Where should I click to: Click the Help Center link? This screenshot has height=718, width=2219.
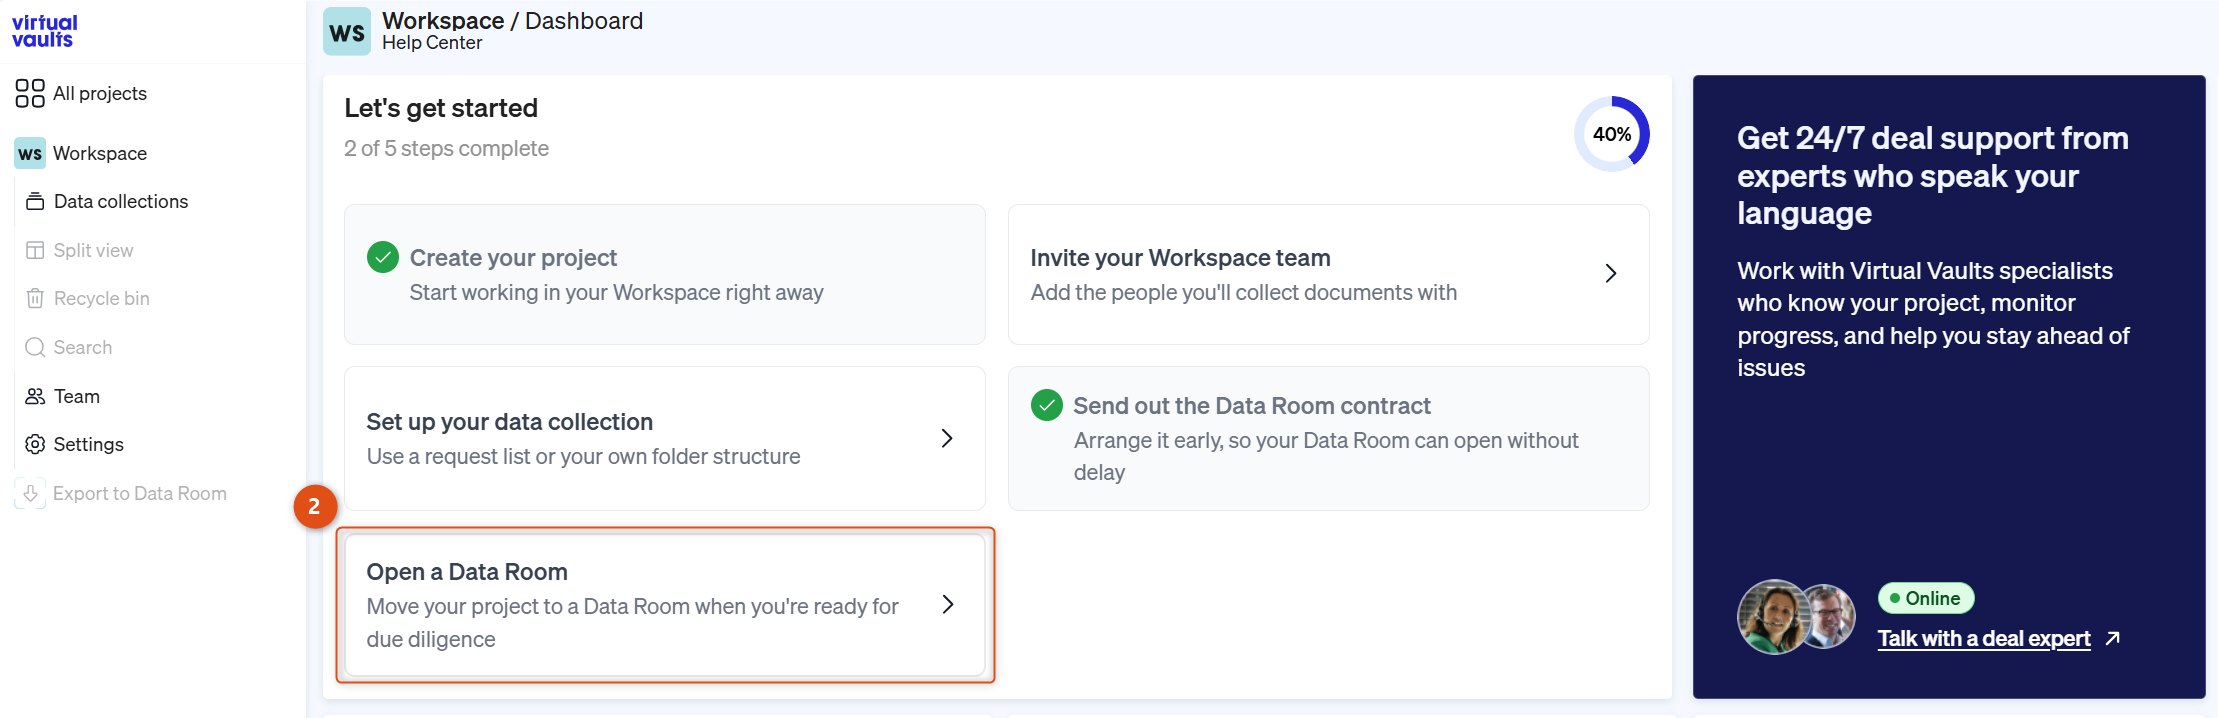pos(432,43)
